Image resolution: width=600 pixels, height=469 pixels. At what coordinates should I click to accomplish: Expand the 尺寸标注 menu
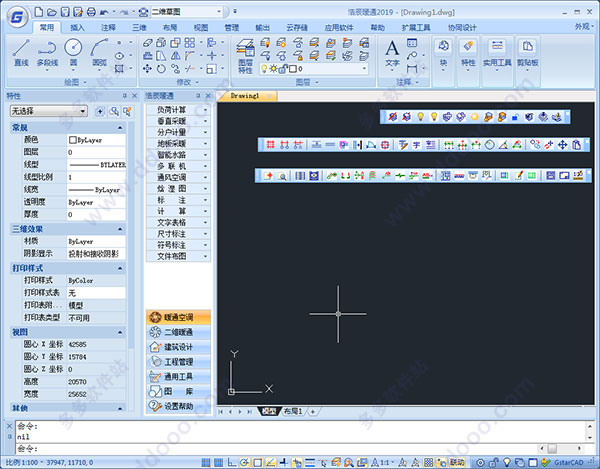(178, 234)
